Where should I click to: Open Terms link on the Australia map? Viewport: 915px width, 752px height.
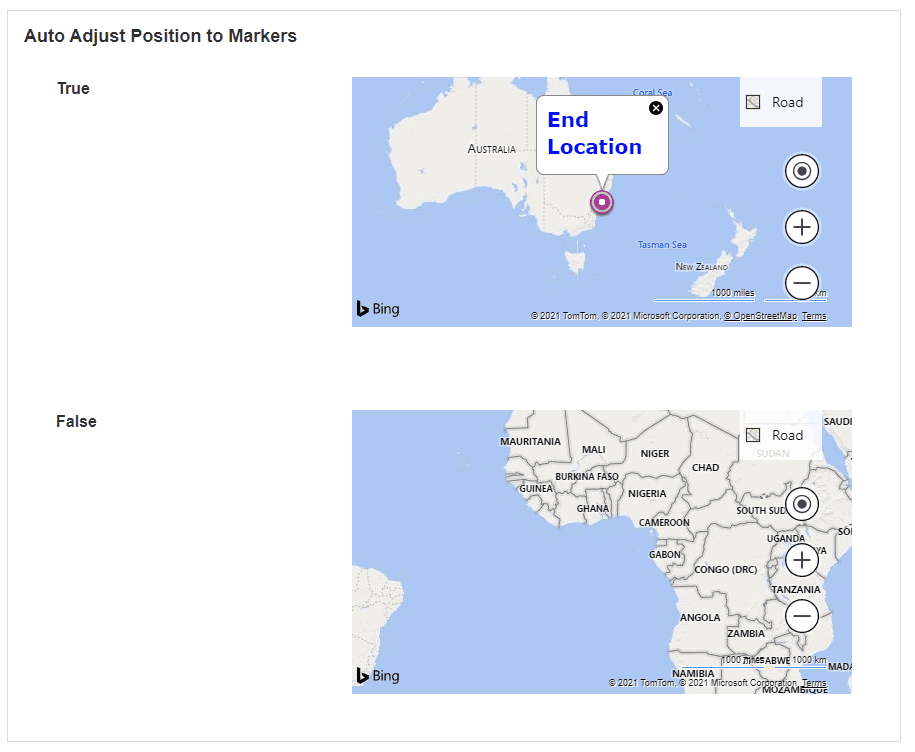814,316
